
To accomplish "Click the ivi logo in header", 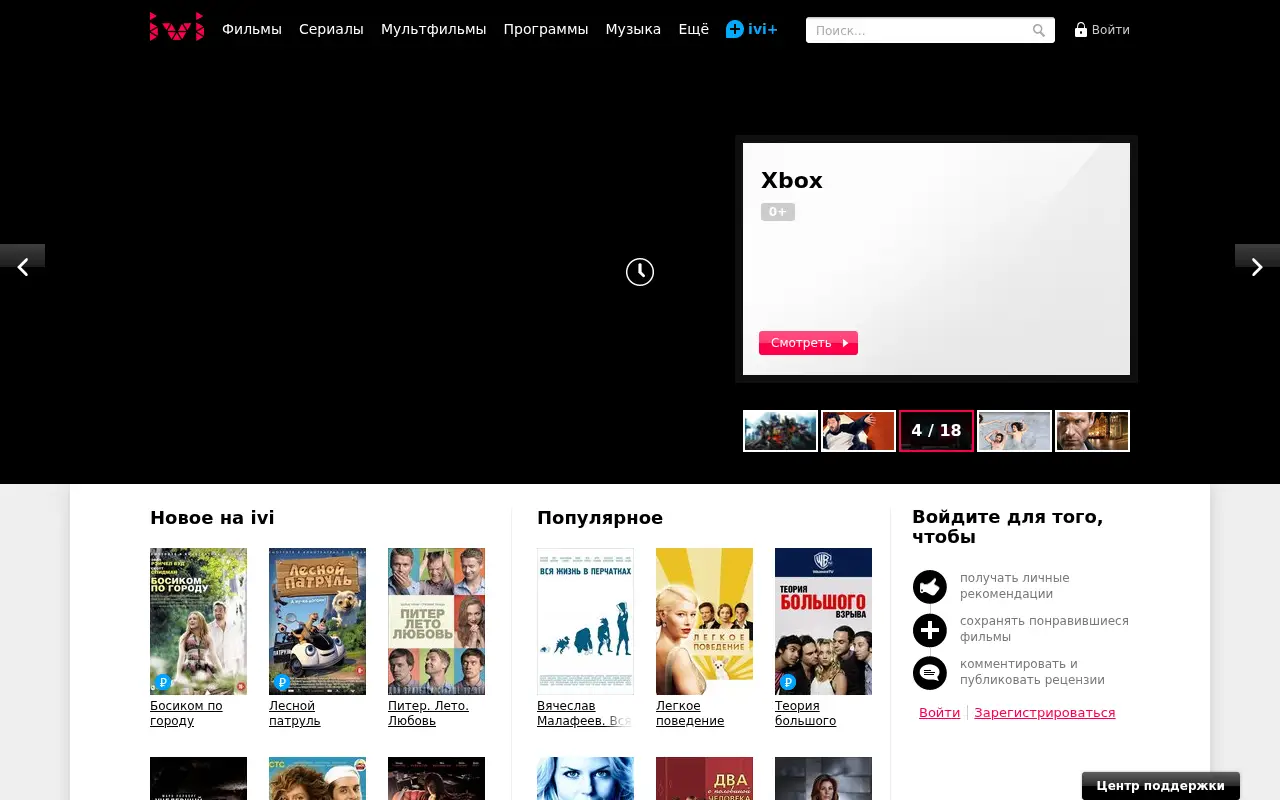I will tap(177, 27).
